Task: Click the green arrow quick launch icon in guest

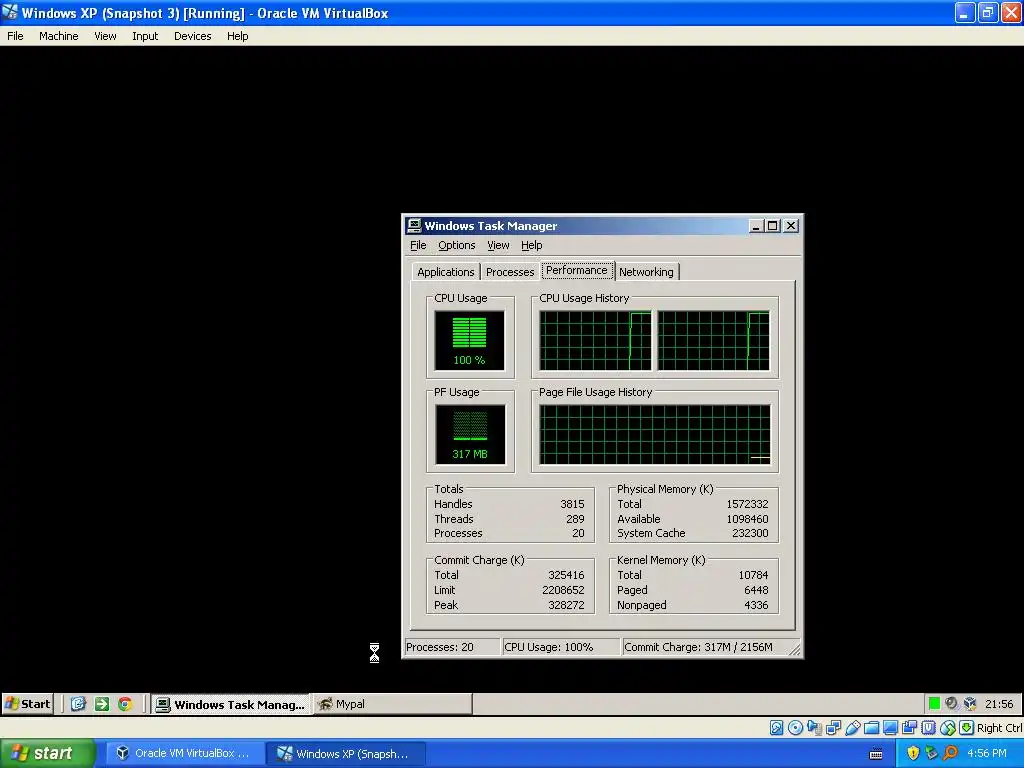Action: (102, 703)
